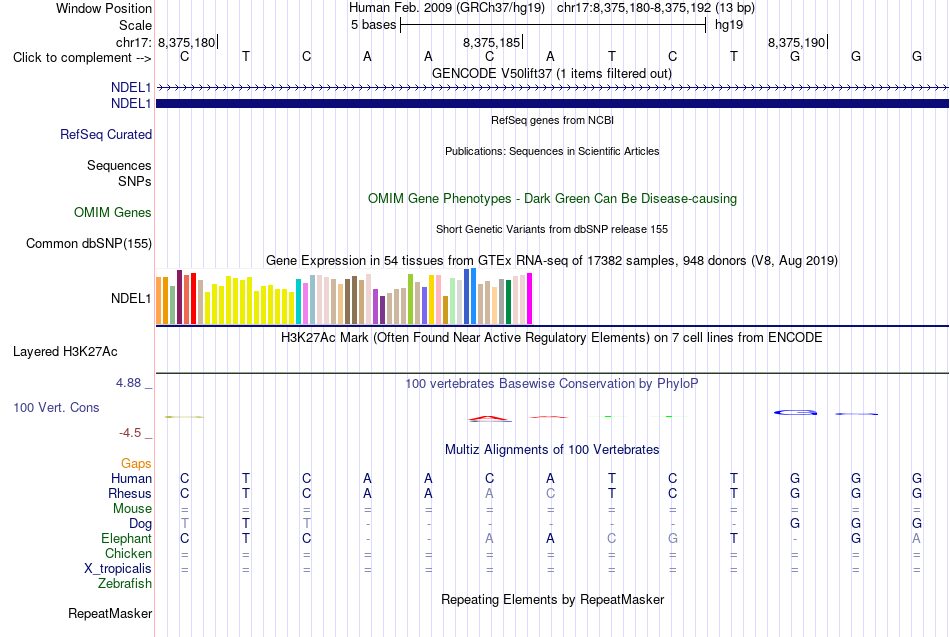
Task: Click the NDEL1 label beside GTEx bar chart
Action: coord(131,298)
